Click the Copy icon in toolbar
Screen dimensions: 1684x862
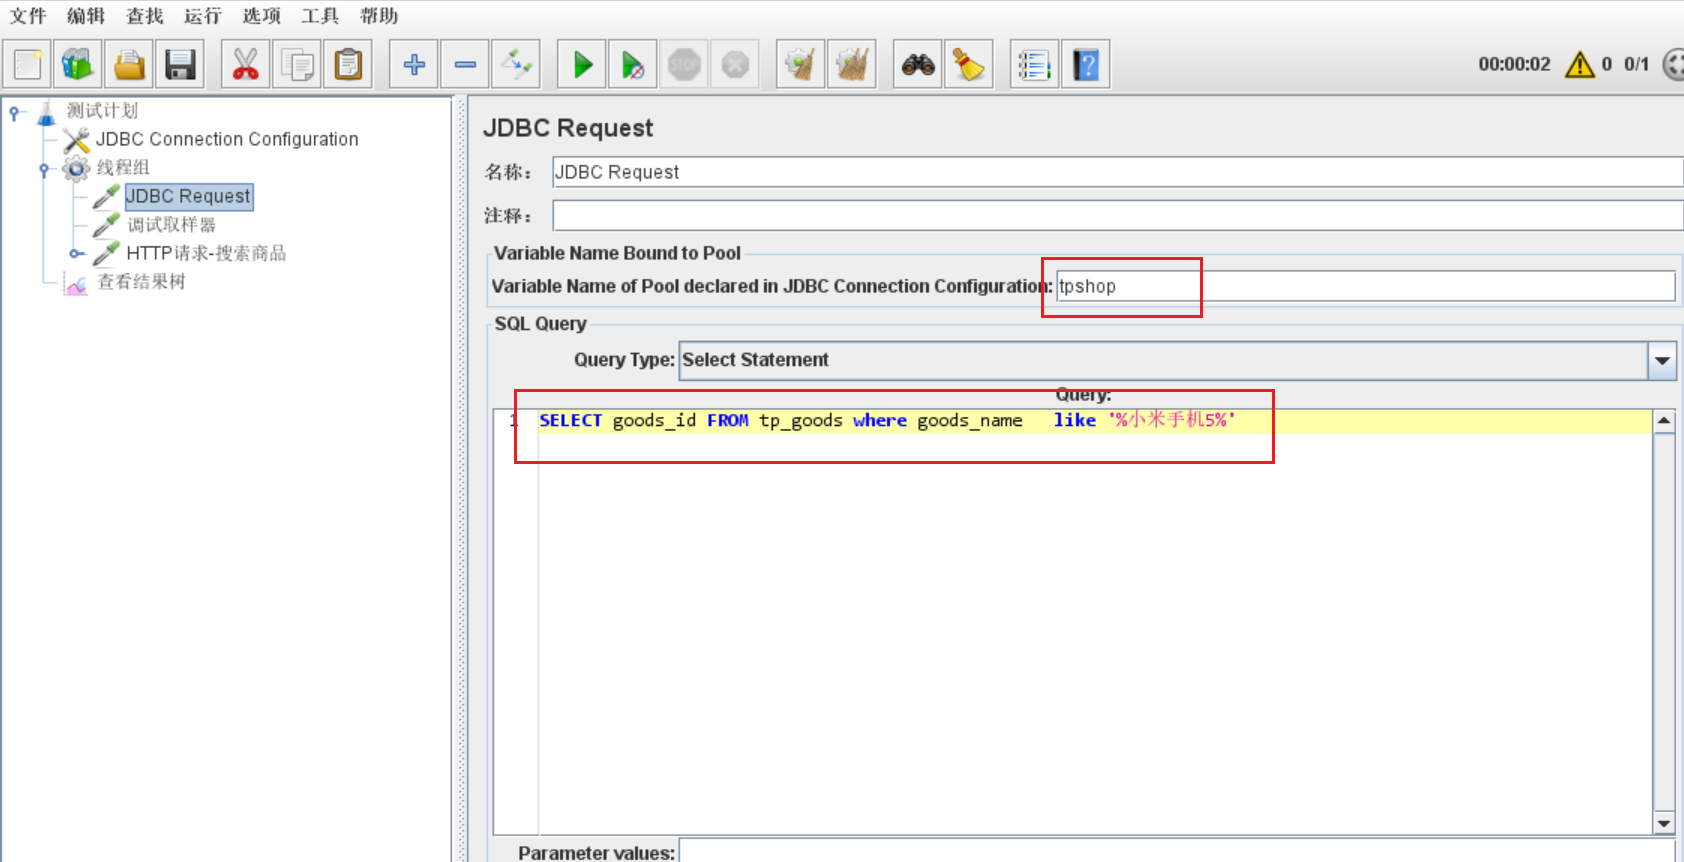pos(297,65)
